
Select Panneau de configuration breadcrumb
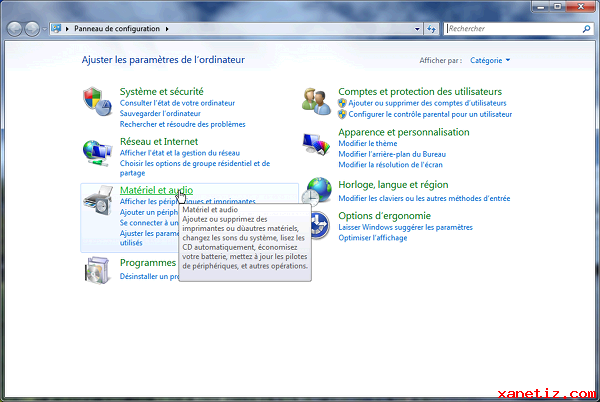pyautogui.click(x=117, y=29)
